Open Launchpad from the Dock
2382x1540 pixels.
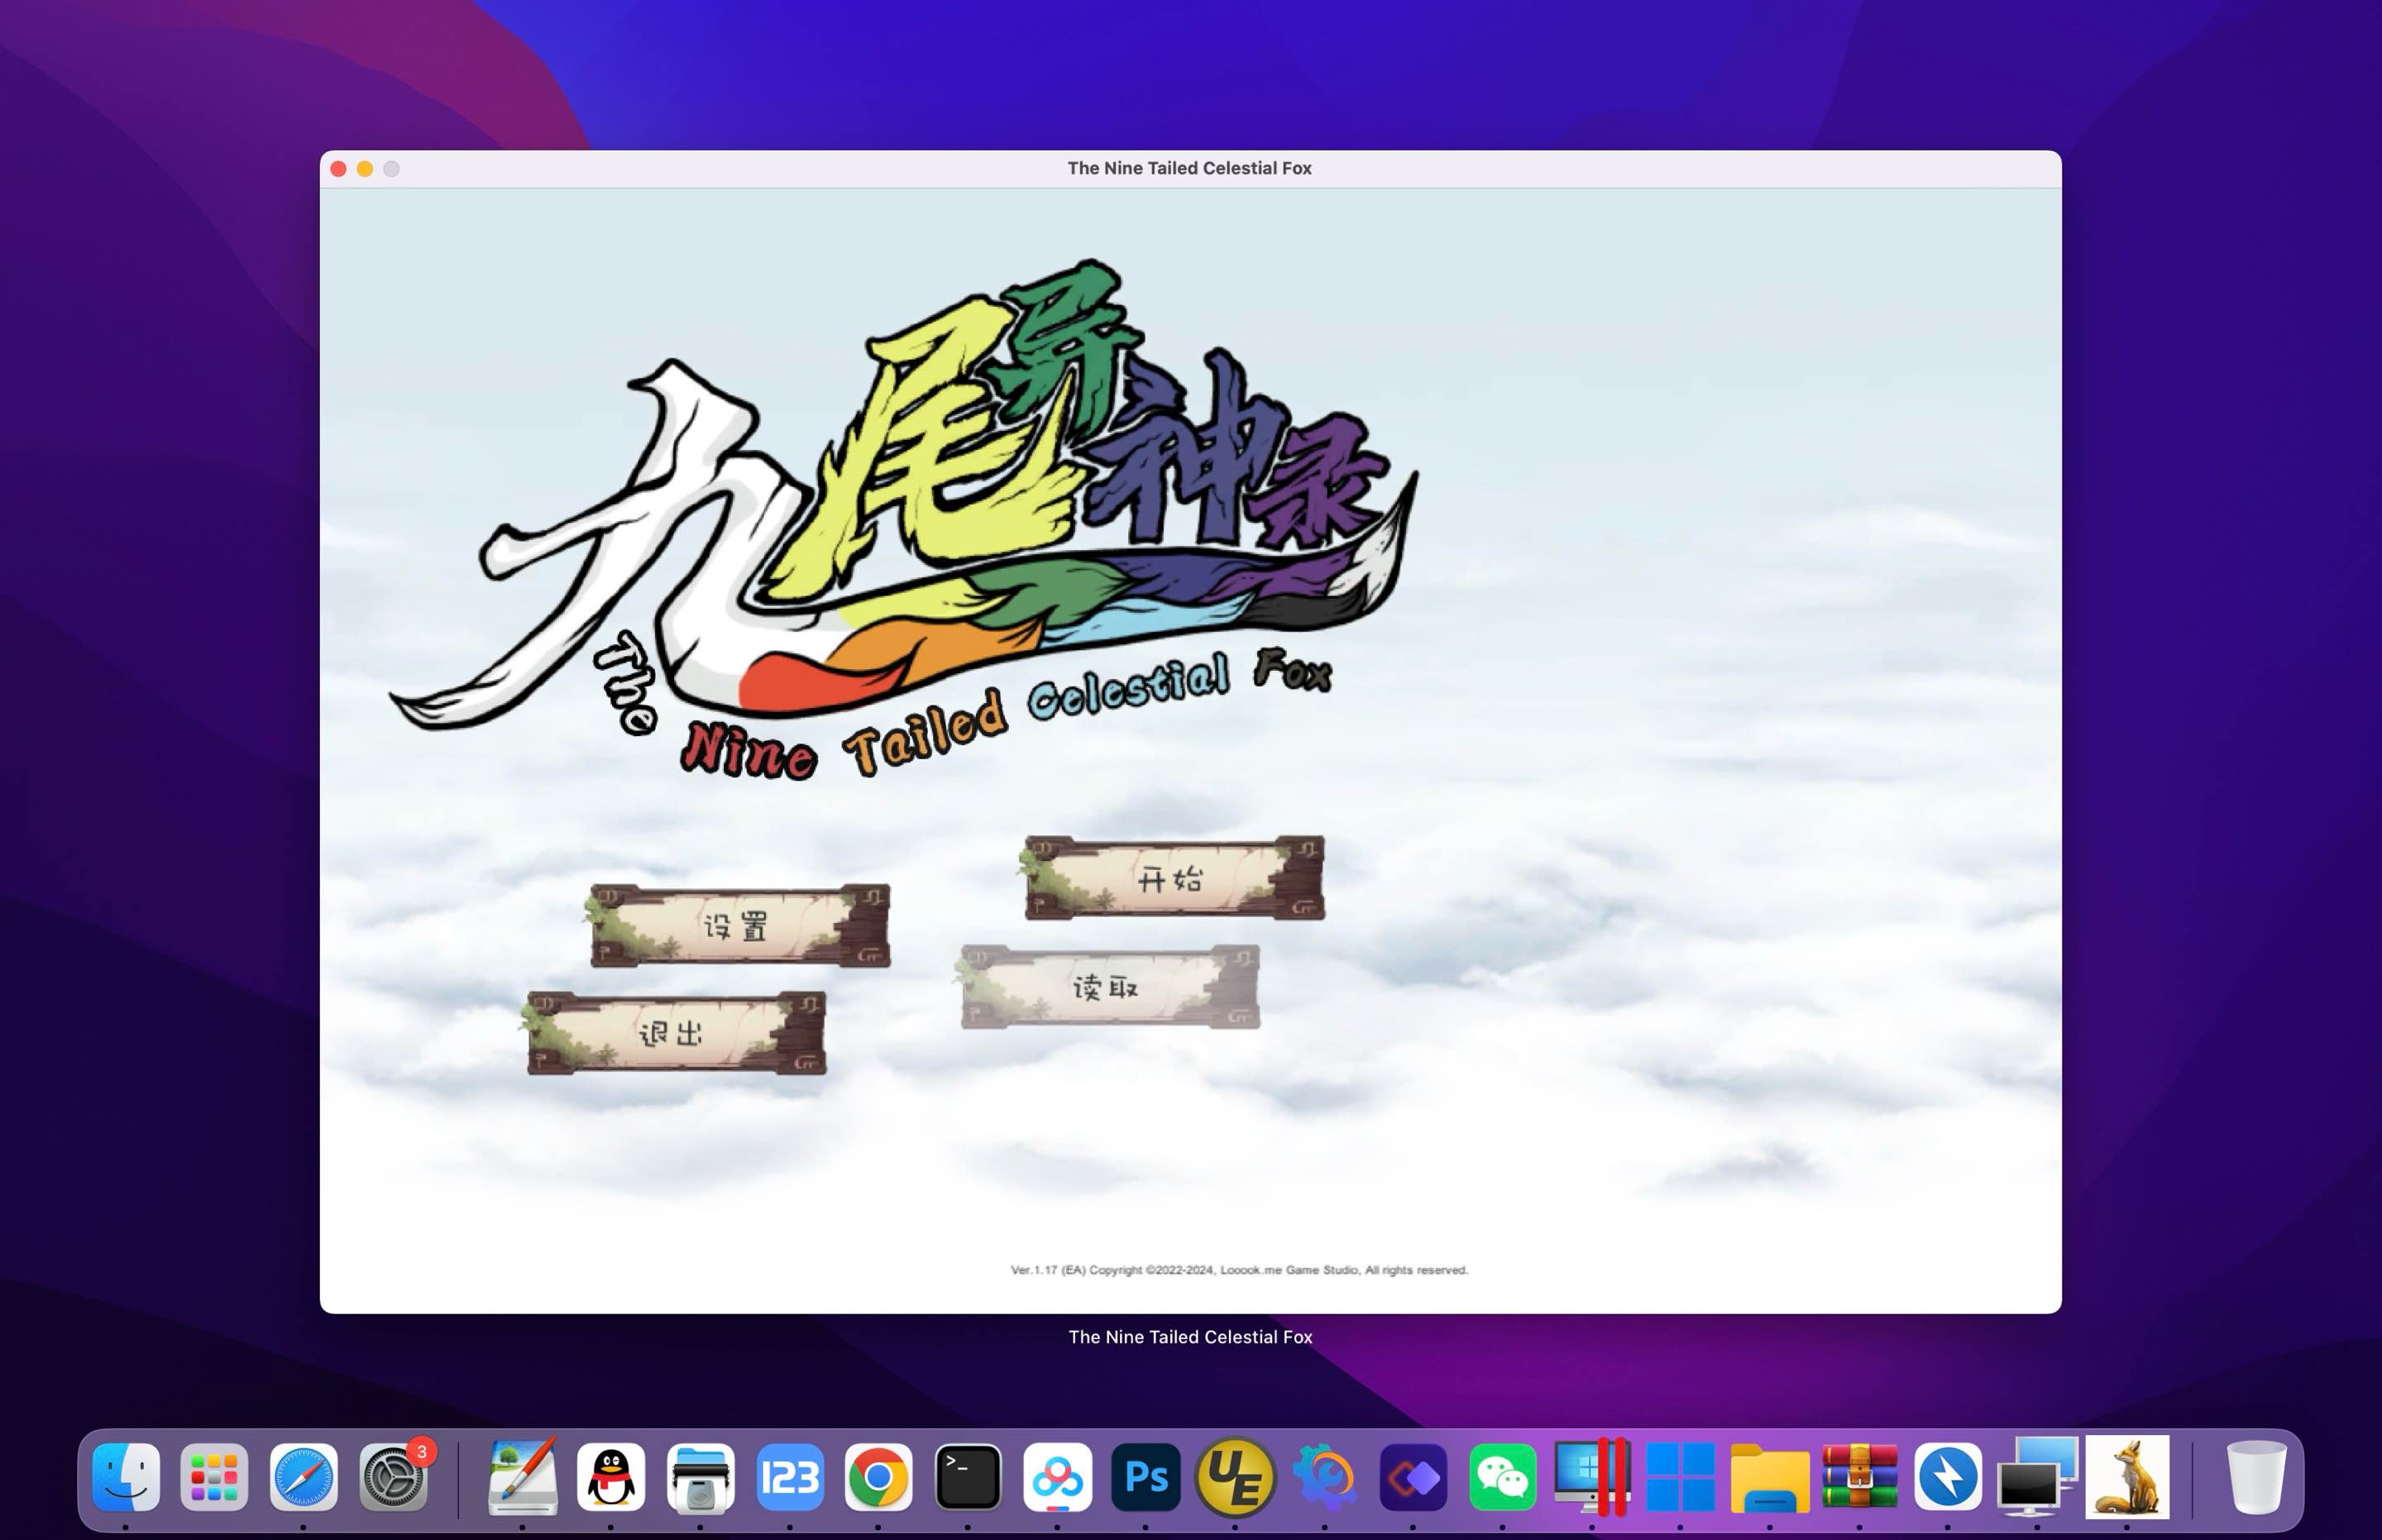(x=214, y=1477)
